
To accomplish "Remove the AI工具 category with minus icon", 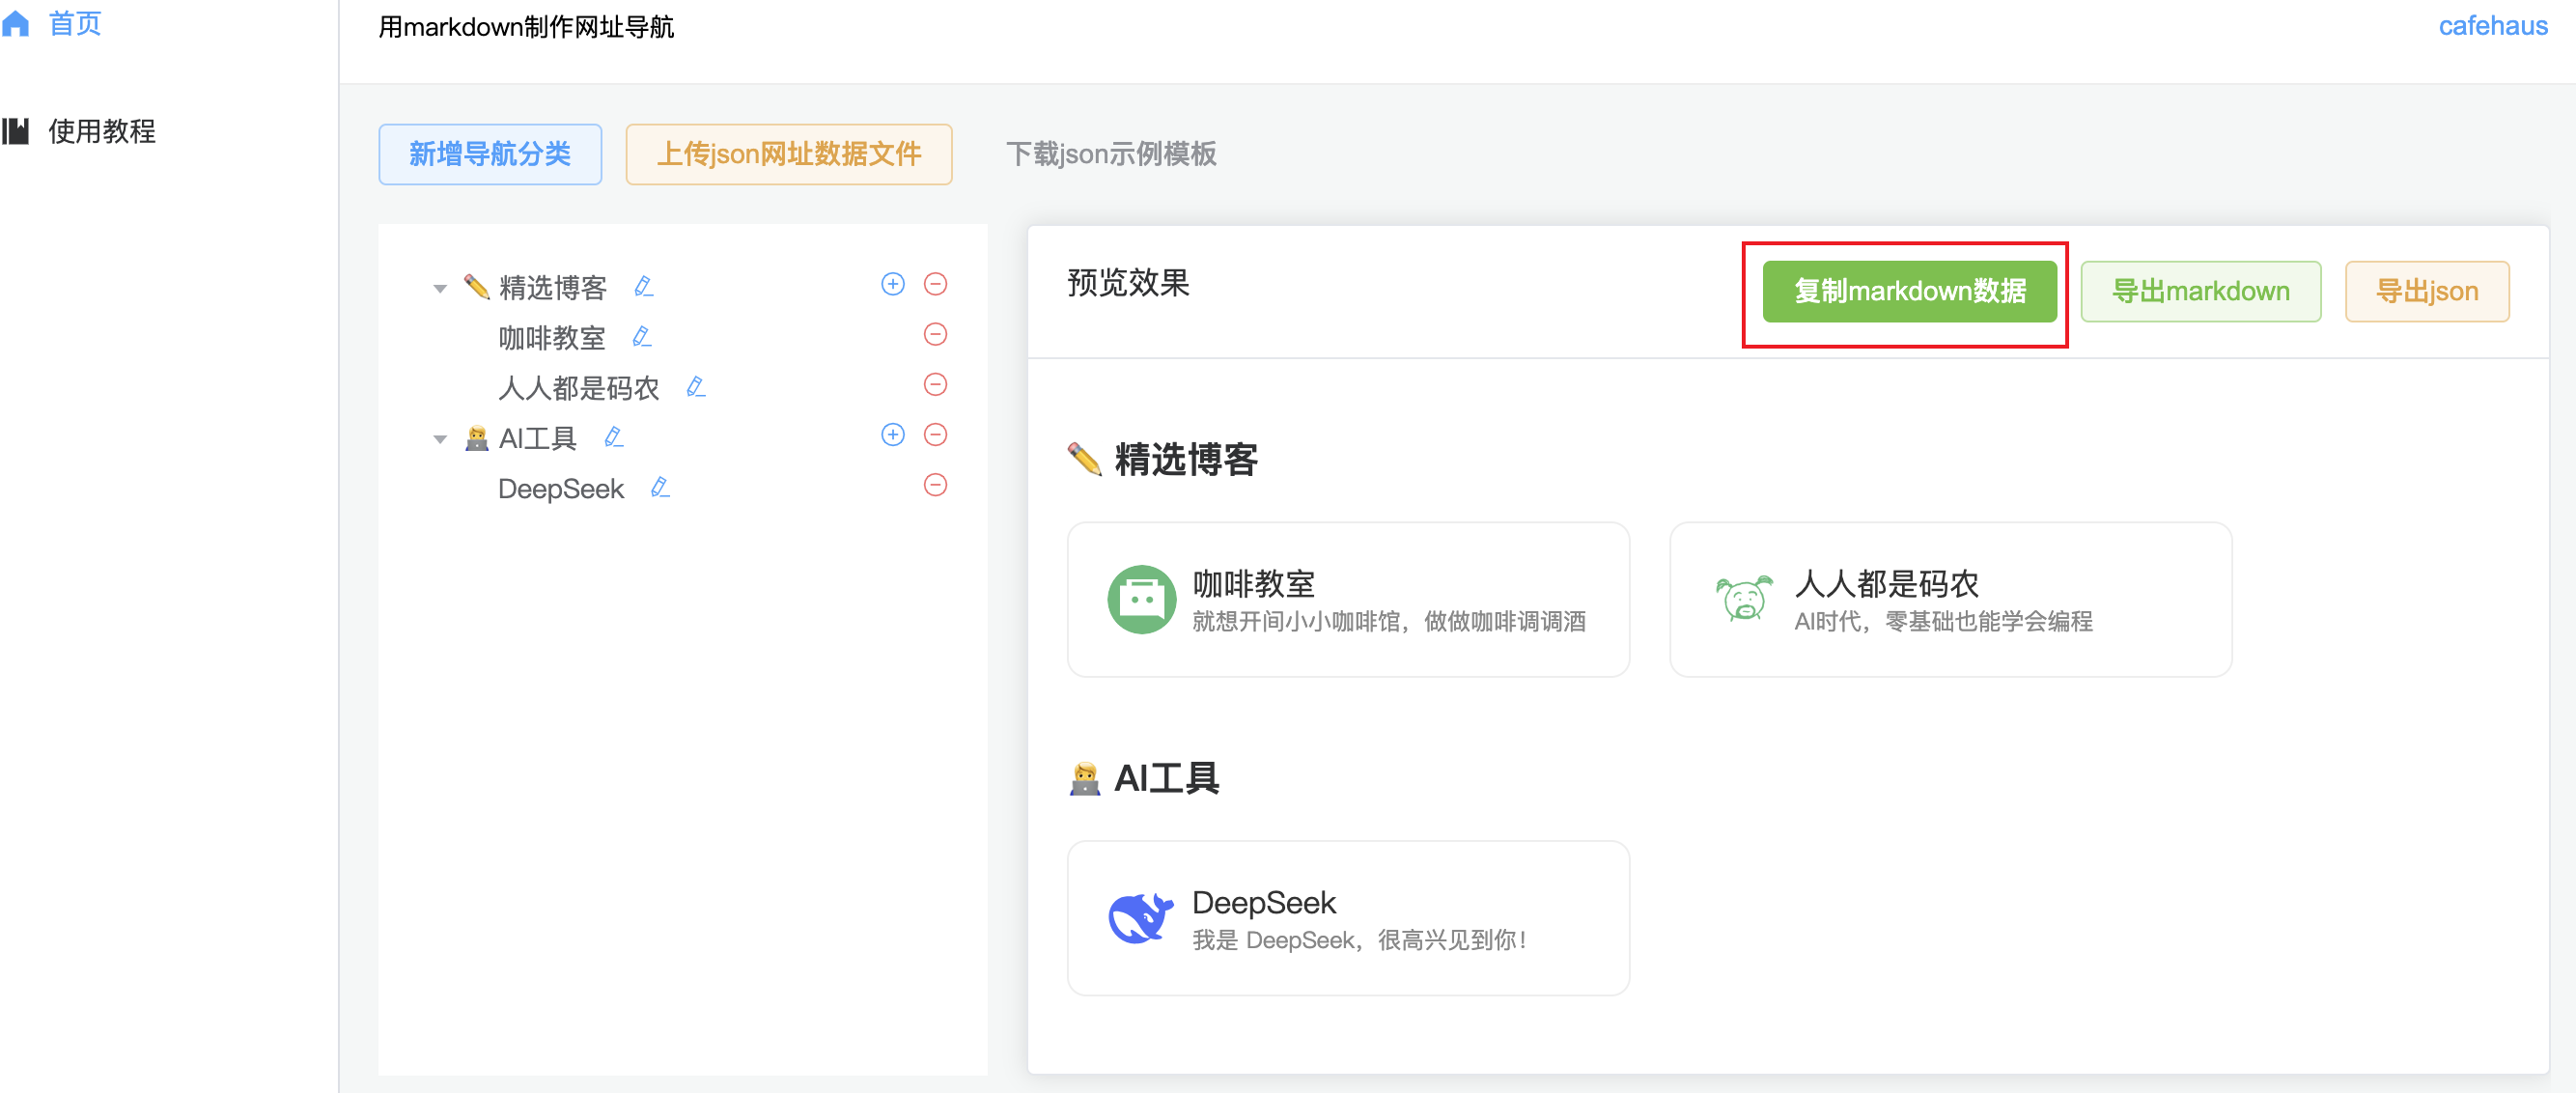I will pyautogui.click(x=935, y=435).
